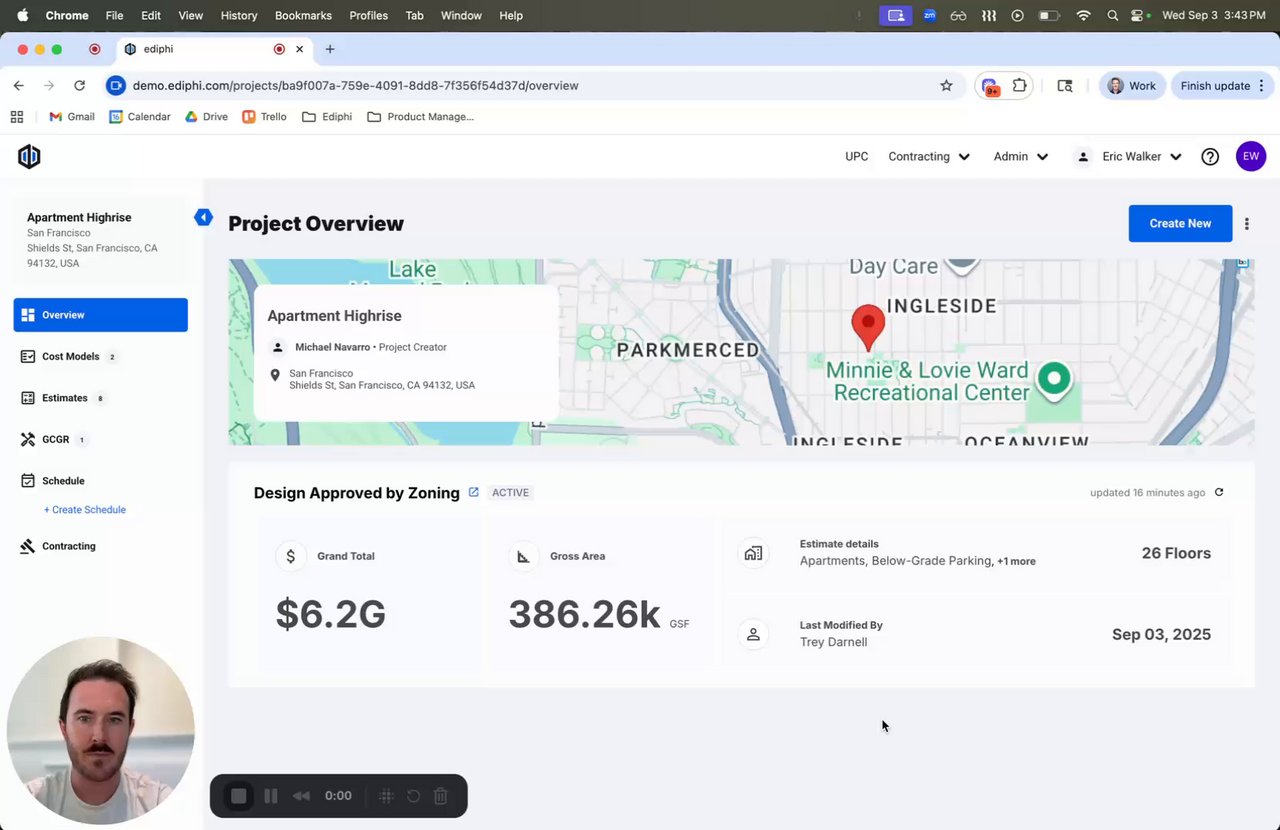Open the UPC link in the header
Screen dimensions: 1280x830
[856, 157]
